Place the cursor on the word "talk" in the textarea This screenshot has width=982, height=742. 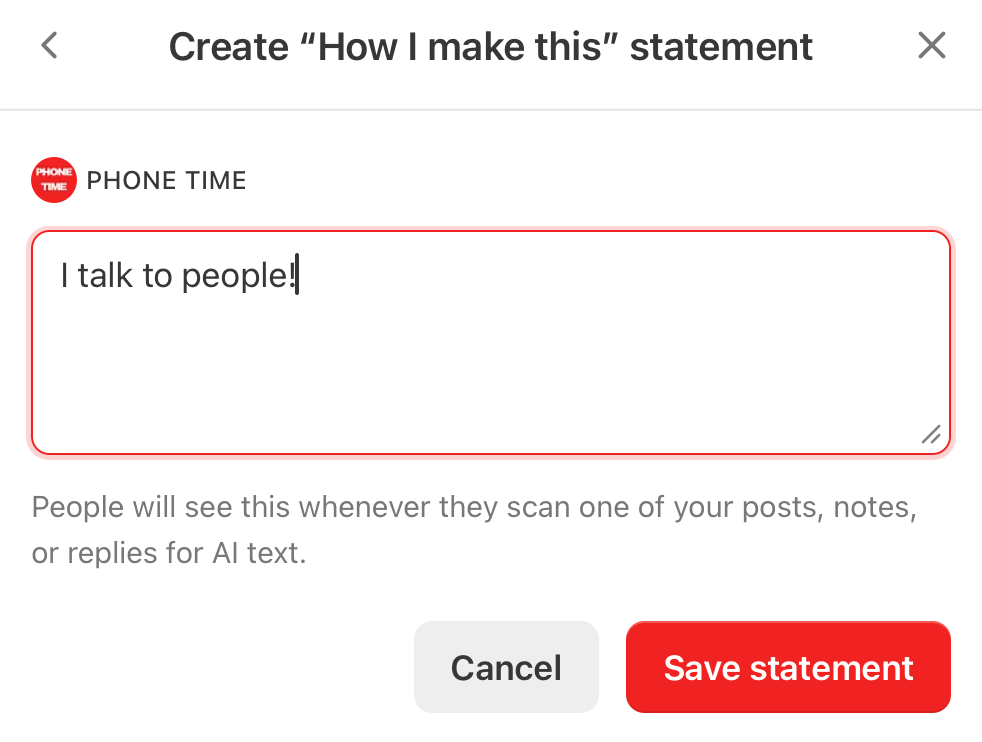click(x=105, y=276)
